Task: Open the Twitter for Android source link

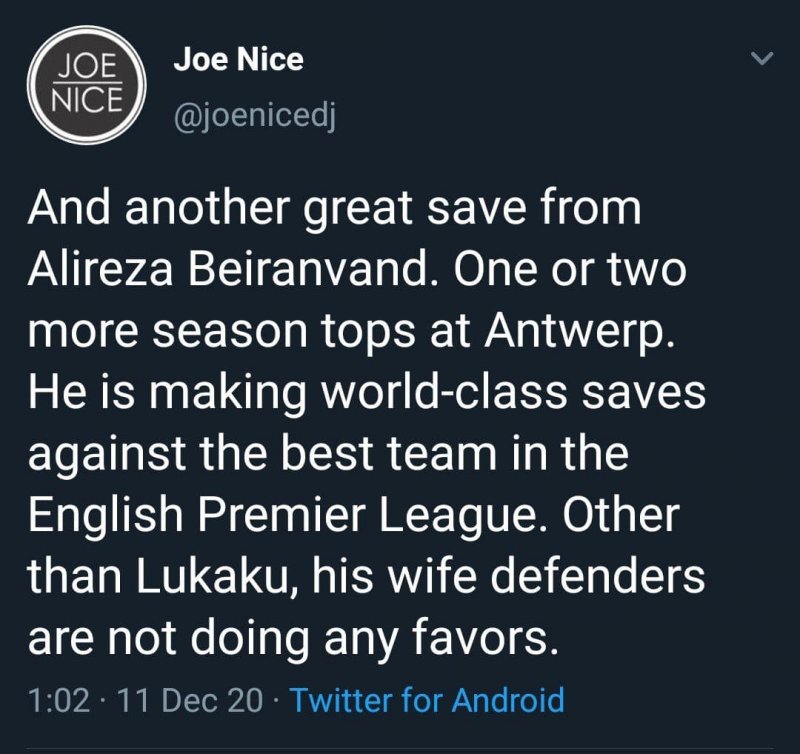Action: [427, 699]
